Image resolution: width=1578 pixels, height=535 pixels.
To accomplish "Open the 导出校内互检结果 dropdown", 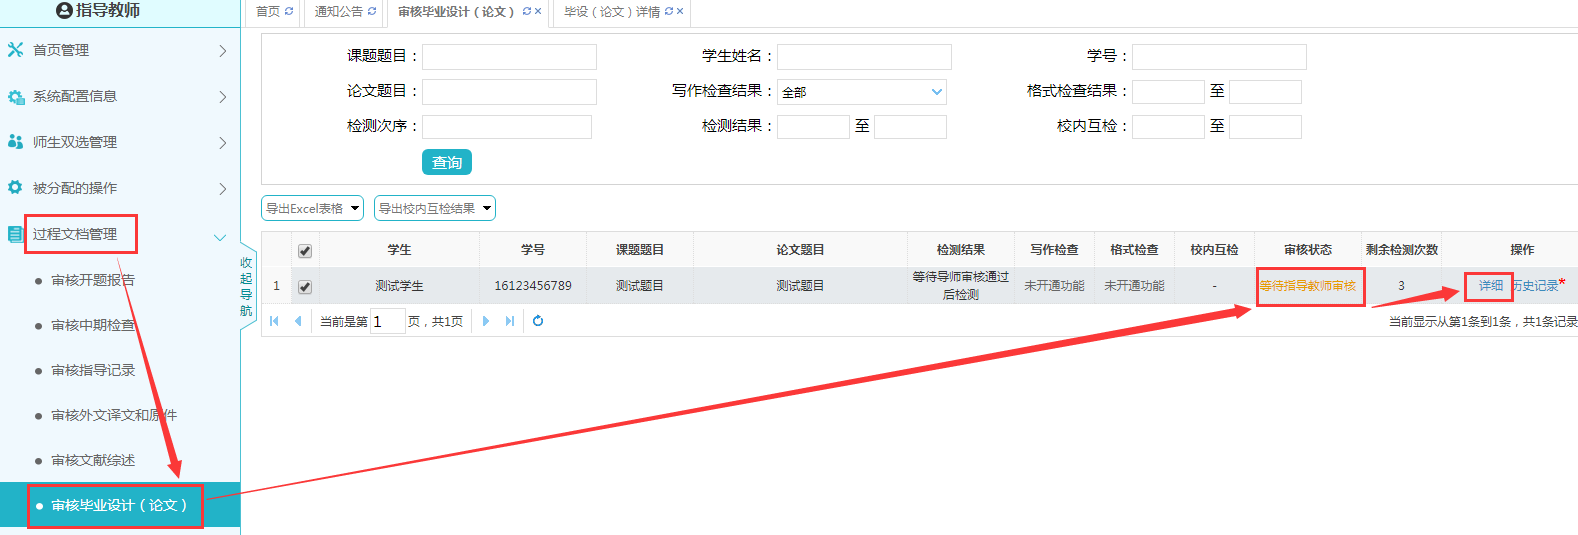I will 434,208.
